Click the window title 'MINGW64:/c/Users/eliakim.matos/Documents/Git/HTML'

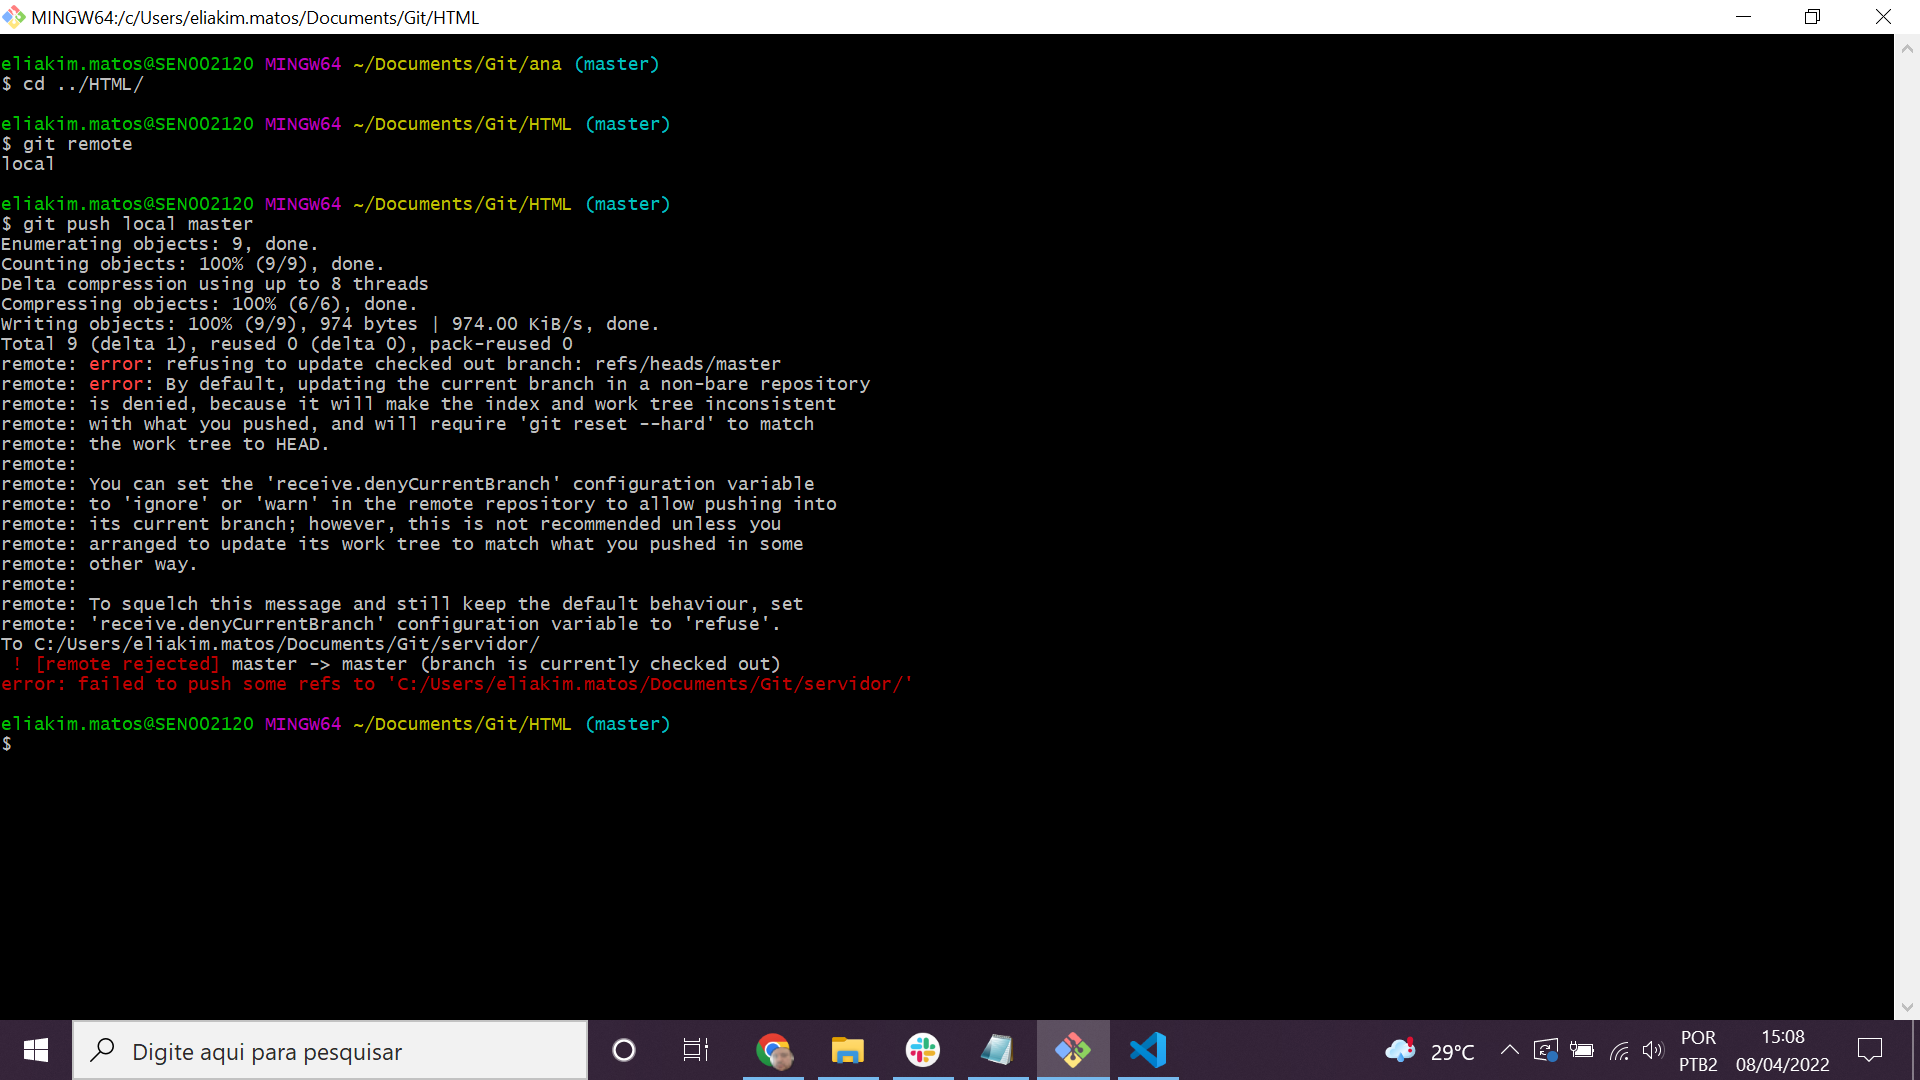(255, 18)
